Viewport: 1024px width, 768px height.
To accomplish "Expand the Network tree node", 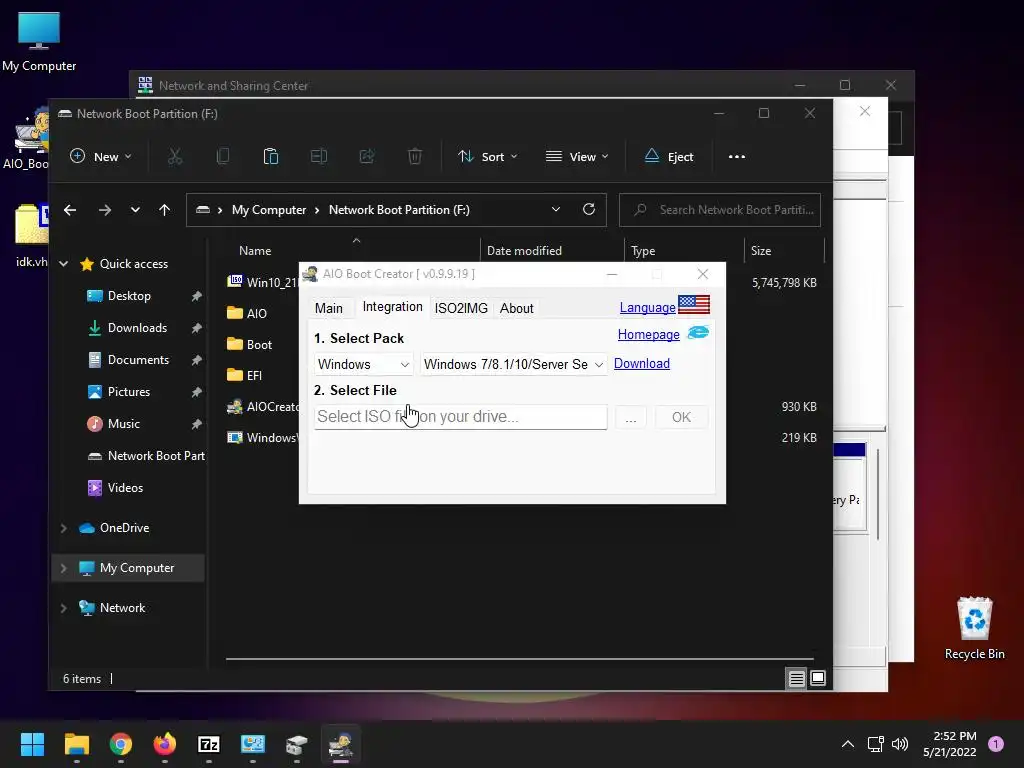I will click(63, 608).
